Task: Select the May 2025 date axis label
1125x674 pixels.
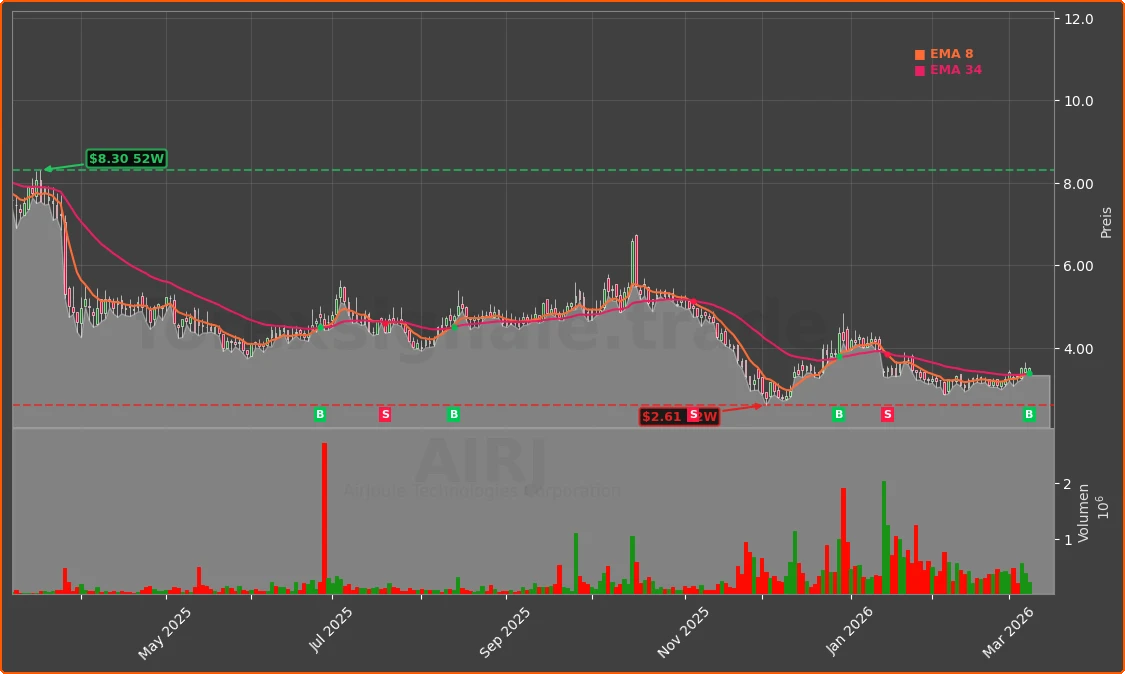Action: pyautogui.click(x=163, y=629)
